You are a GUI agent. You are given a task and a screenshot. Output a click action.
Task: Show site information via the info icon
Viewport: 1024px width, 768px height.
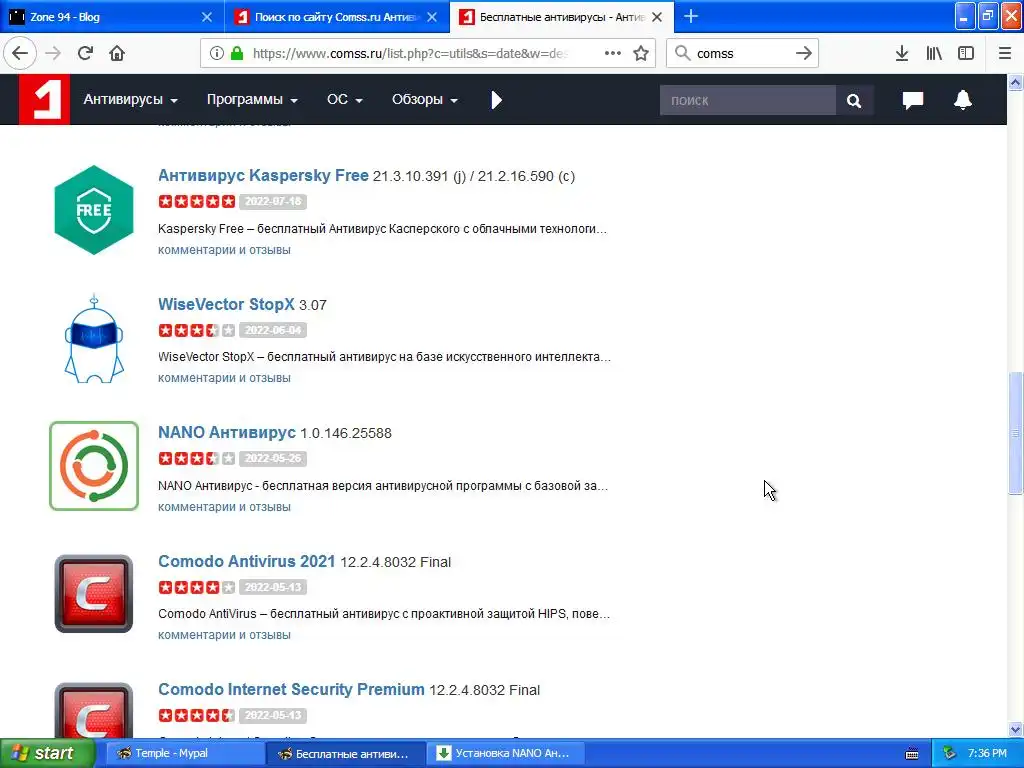click(x=217, y=54)
